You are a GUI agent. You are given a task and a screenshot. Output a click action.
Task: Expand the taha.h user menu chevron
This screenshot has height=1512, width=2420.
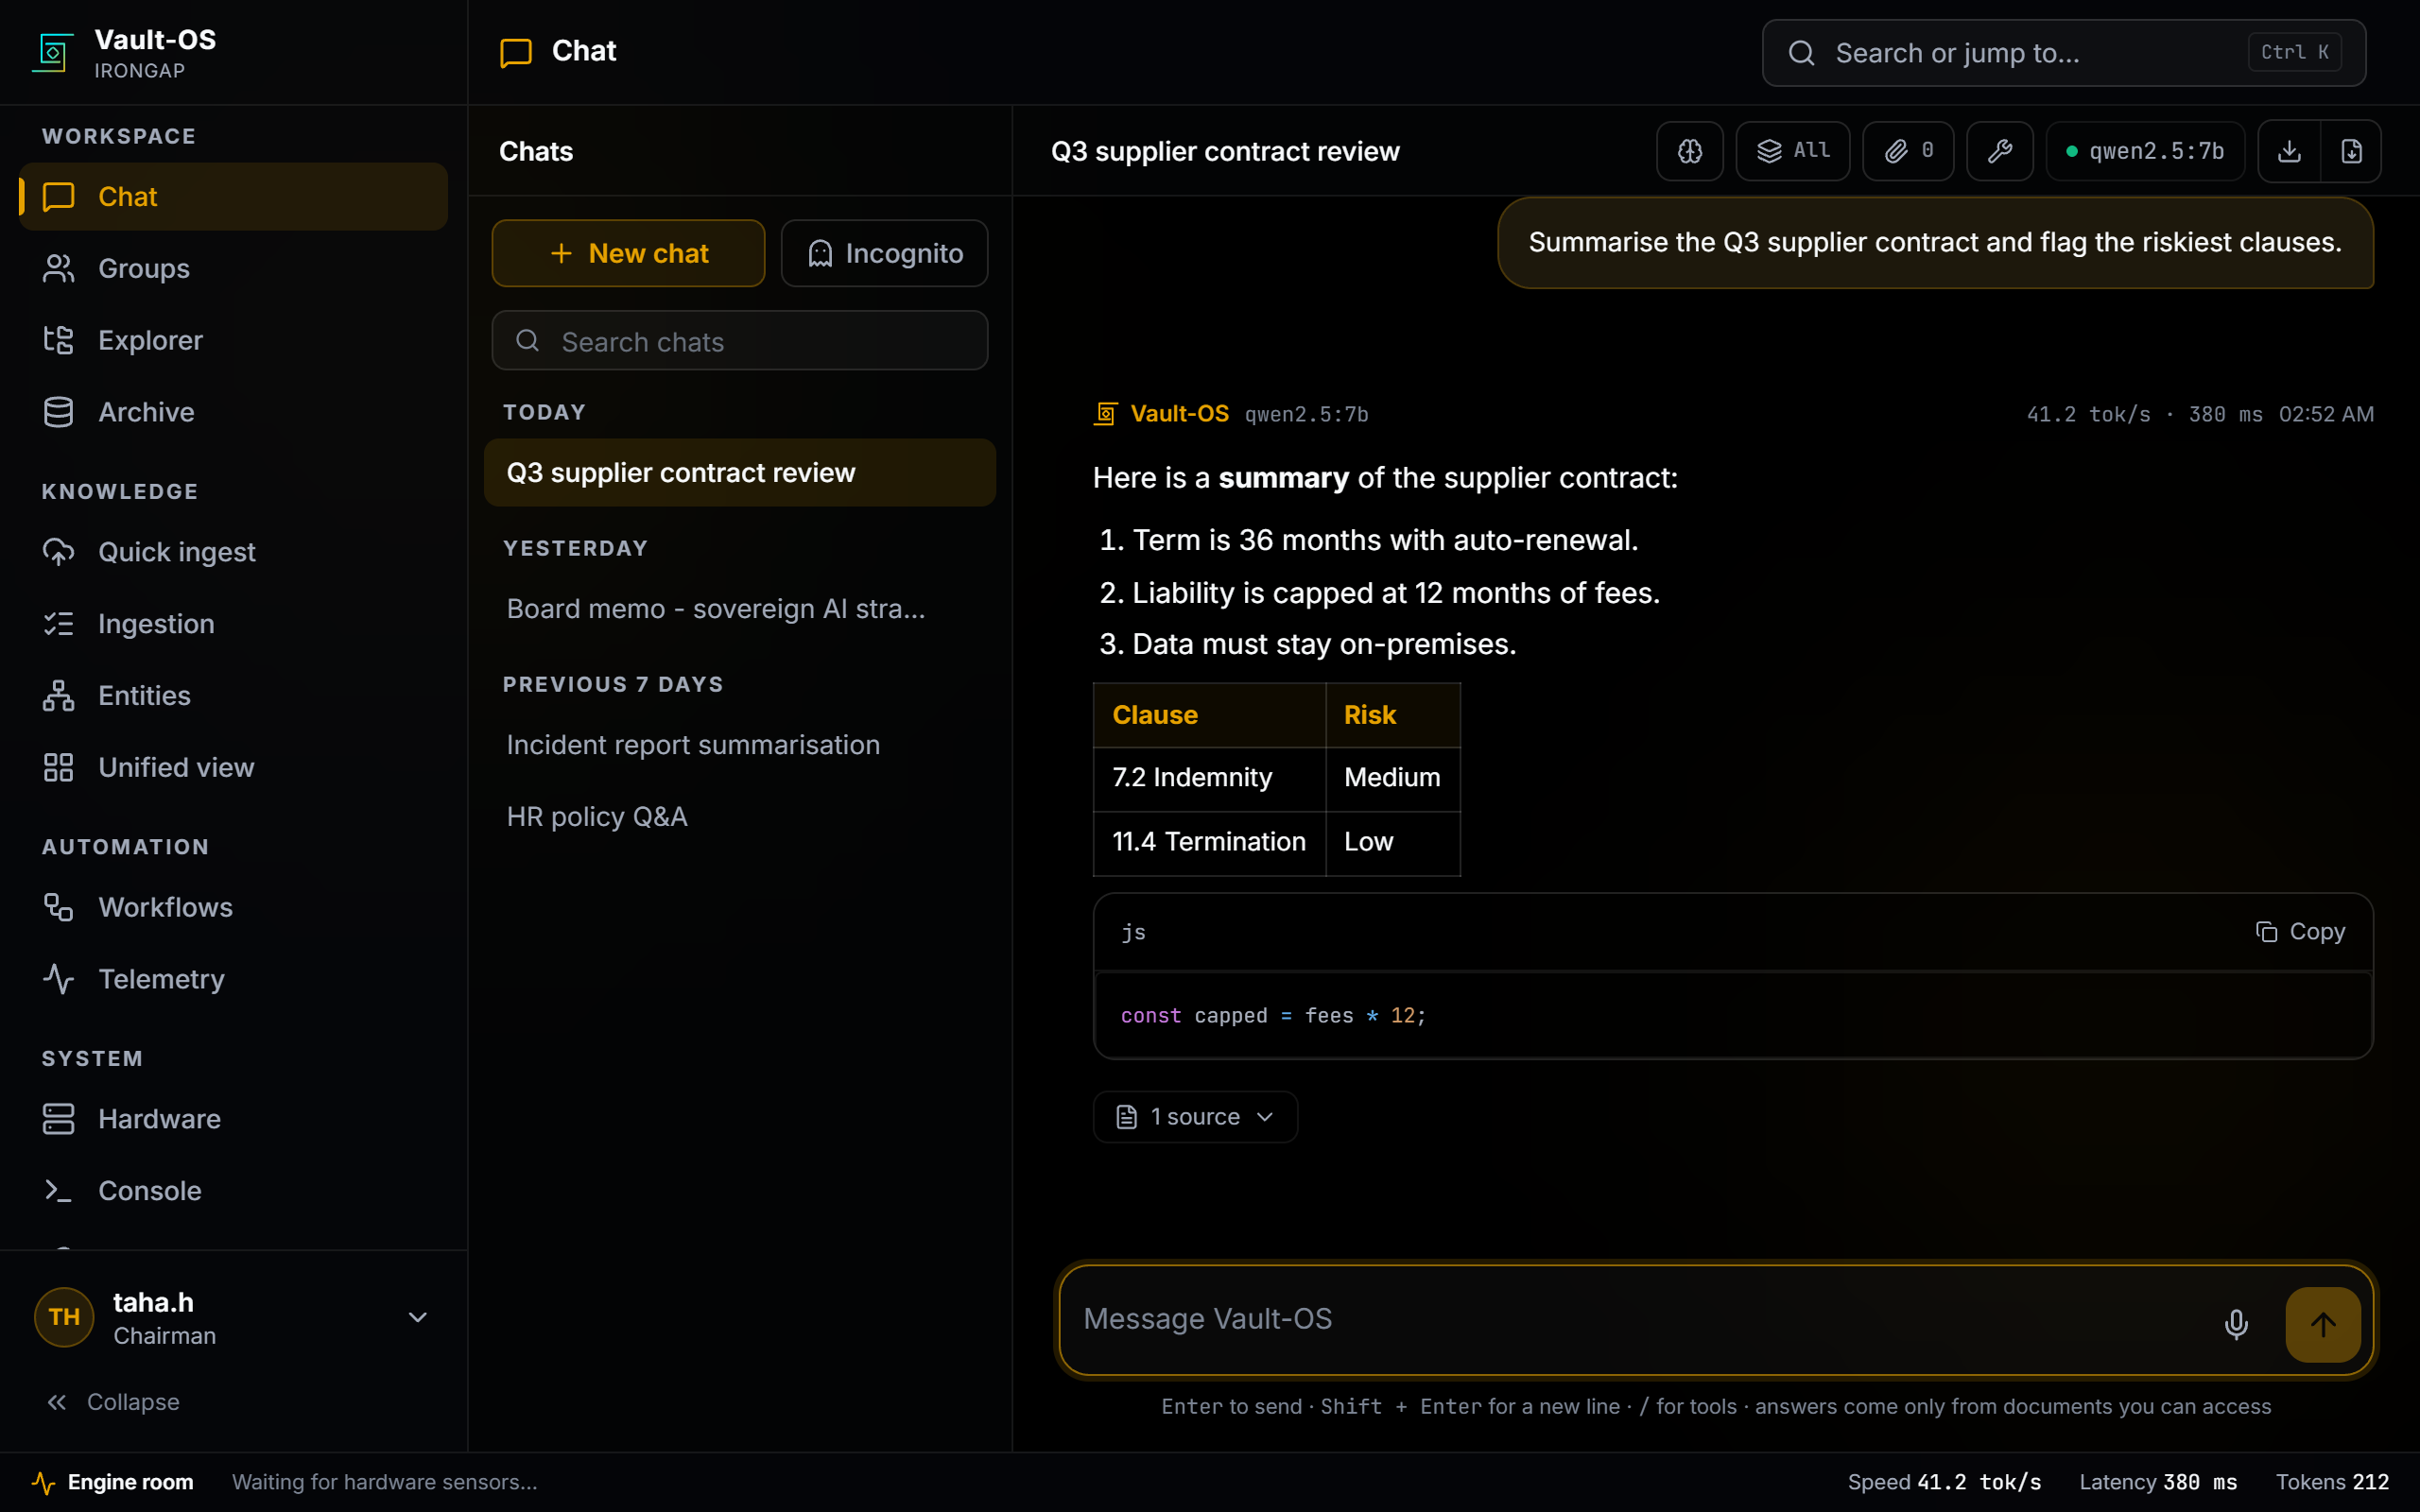point(418,1317)
